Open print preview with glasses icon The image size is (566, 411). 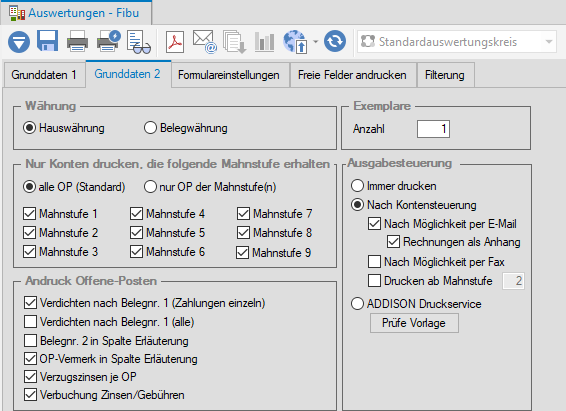(x=139, y=42)
